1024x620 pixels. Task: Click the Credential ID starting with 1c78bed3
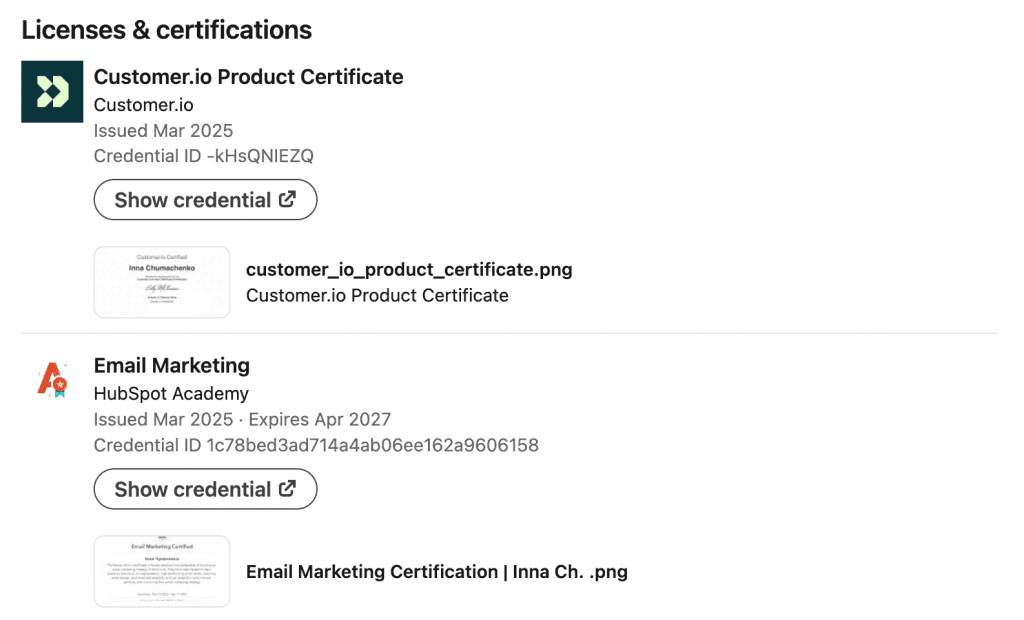tap(316, 445)
